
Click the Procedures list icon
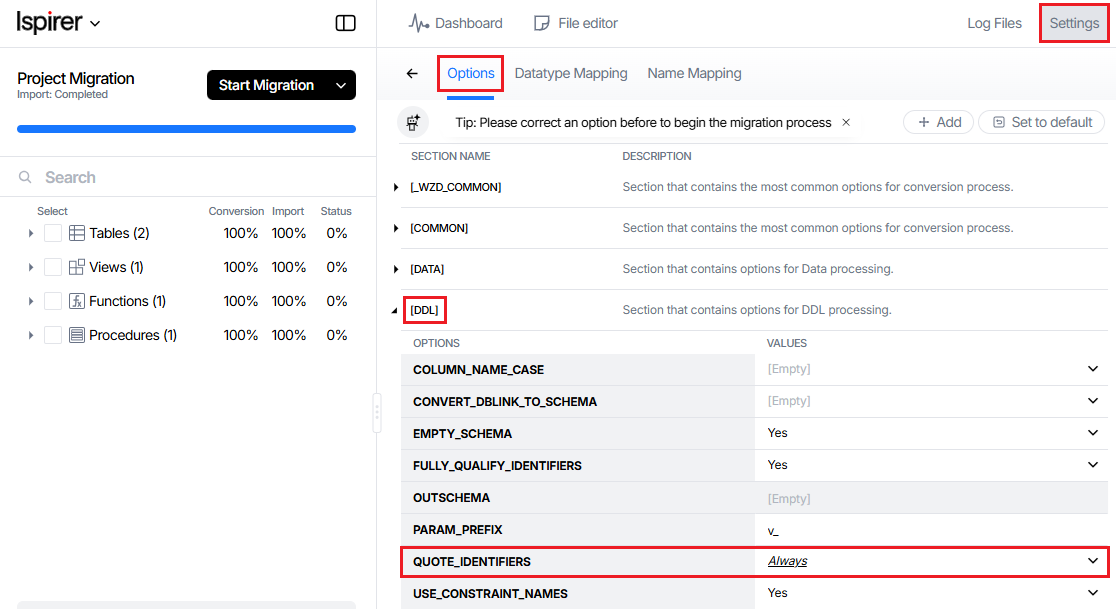[77, 335]
